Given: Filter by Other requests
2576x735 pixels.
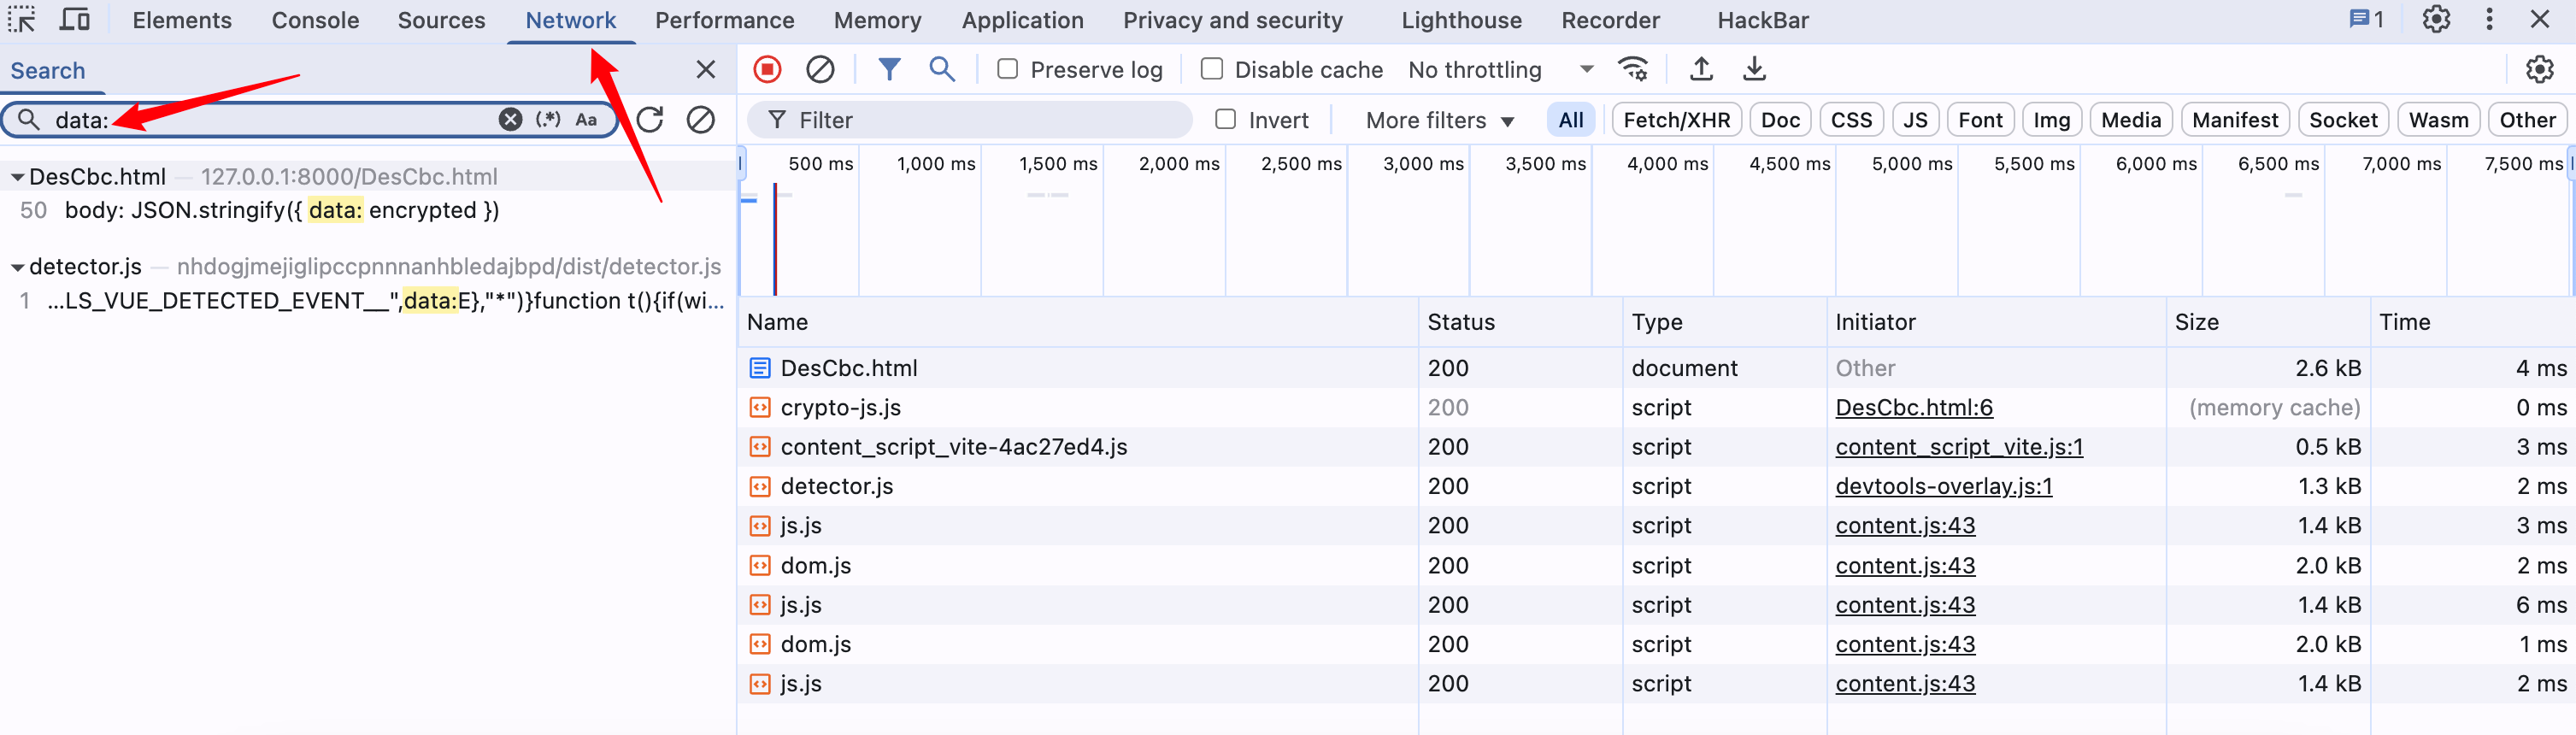Looking at the screenshot, I should pyautogui.click(x=2527, y=120).
